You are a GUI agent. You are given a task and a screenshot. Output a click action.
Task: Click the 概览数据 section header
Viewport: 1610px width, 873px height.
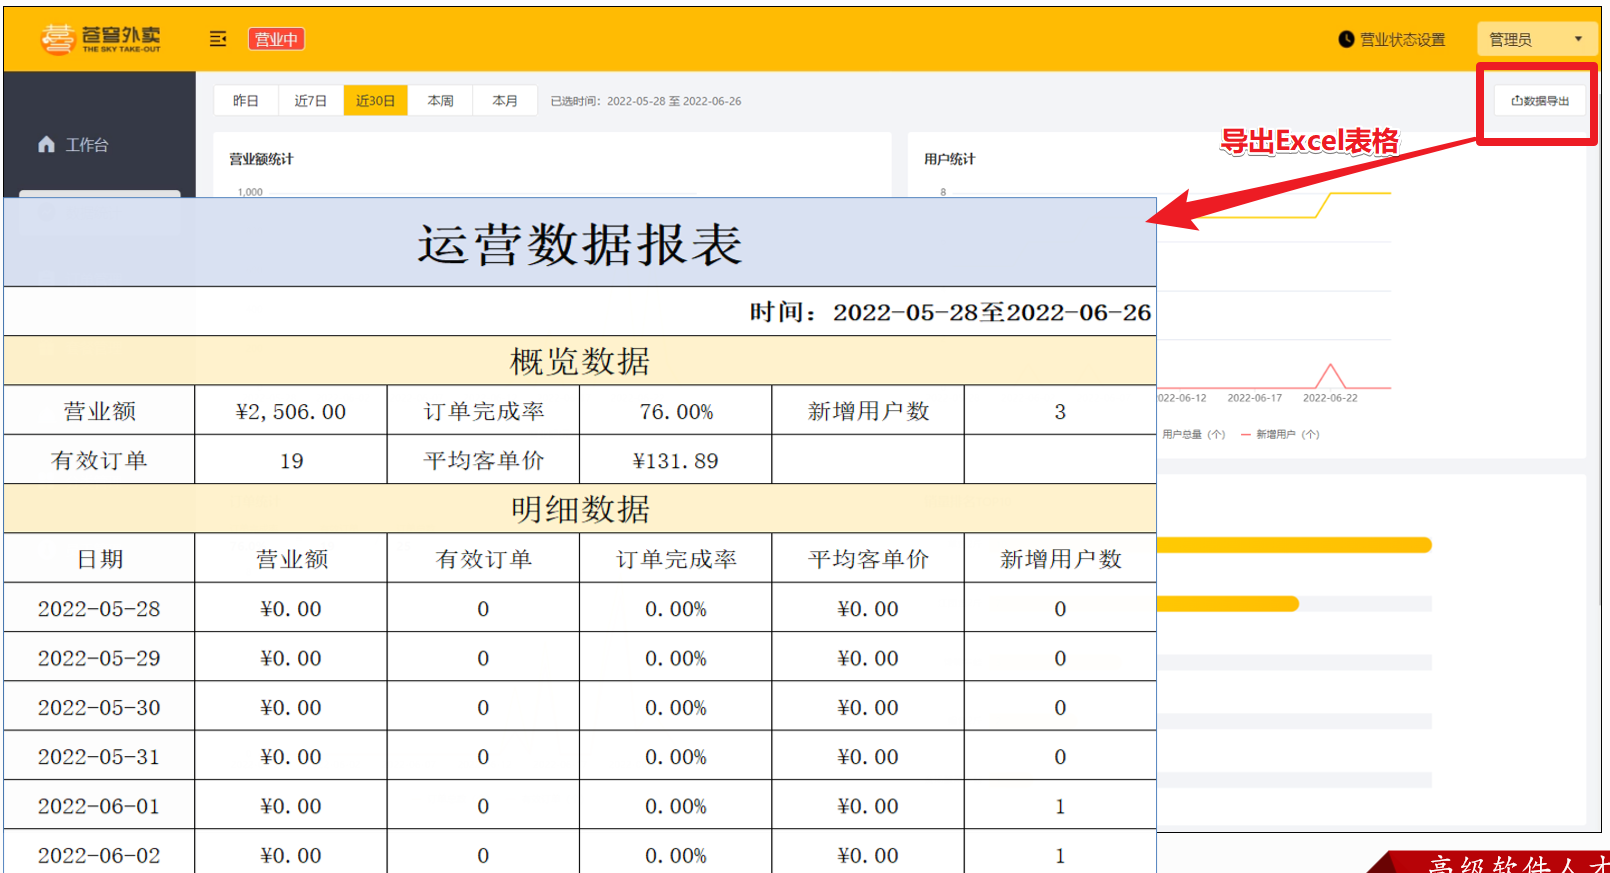pyautogui.click(x=580, y=361)
